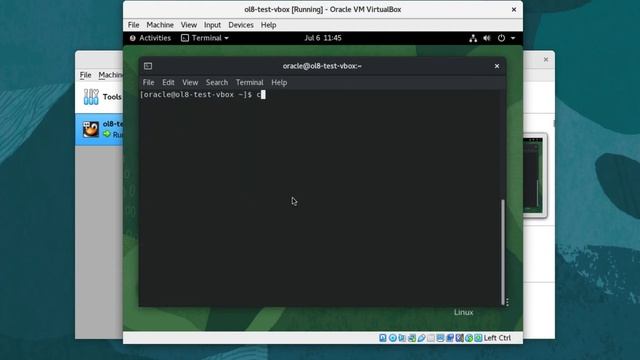Open the VM window File menu
The image size is (640, 360).
pyautogui.click(x=133, y=25)
